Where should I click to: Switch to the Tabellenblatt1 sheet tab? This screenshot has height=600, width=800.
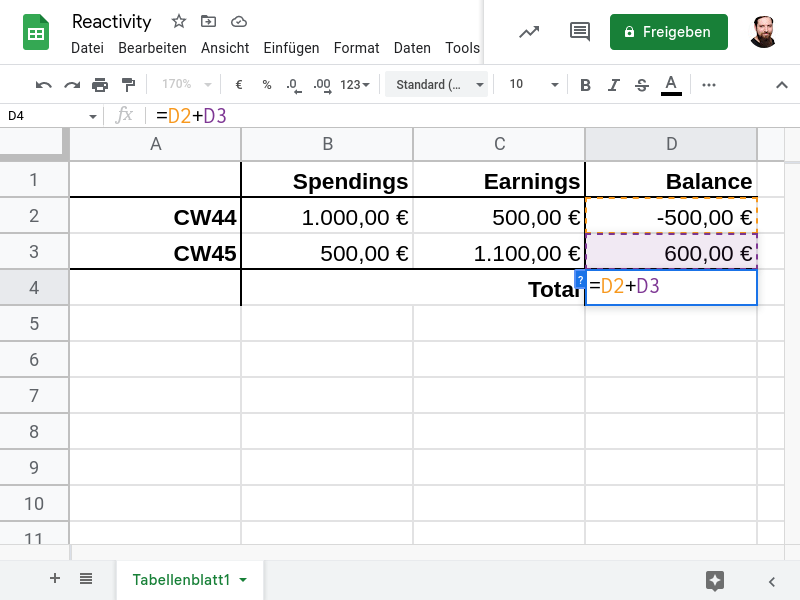[x=182, y=580]
